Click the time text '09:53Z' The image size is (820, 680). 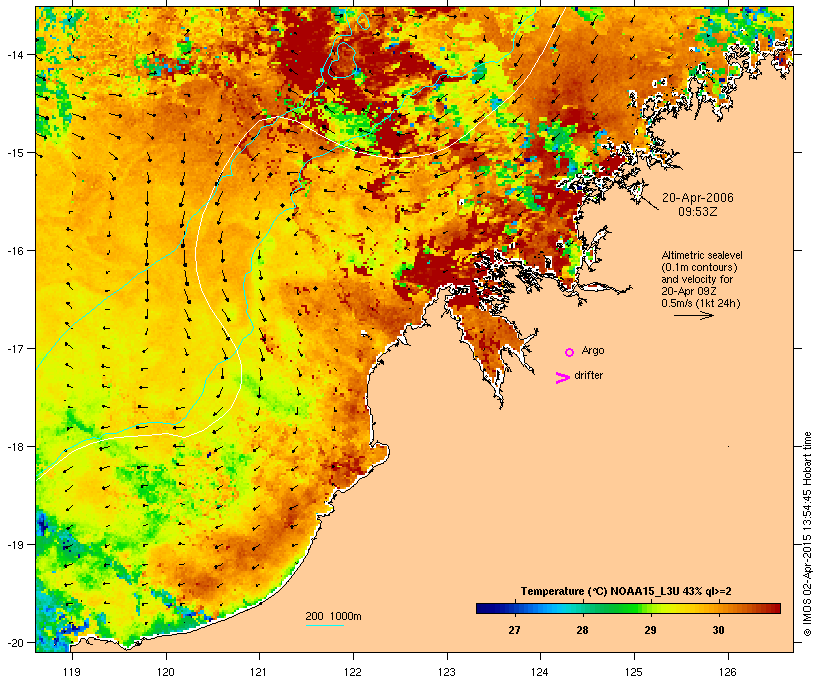pyautogui.click(x=698, y=212)
